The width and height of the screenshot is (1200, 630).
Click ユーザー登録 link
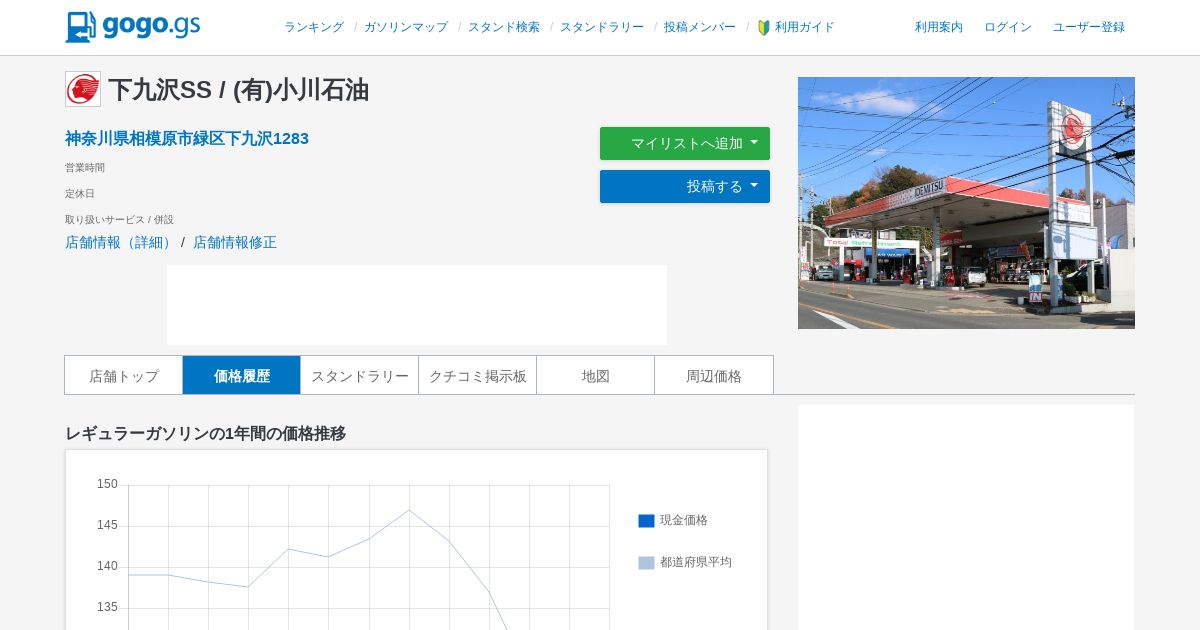1089,27
